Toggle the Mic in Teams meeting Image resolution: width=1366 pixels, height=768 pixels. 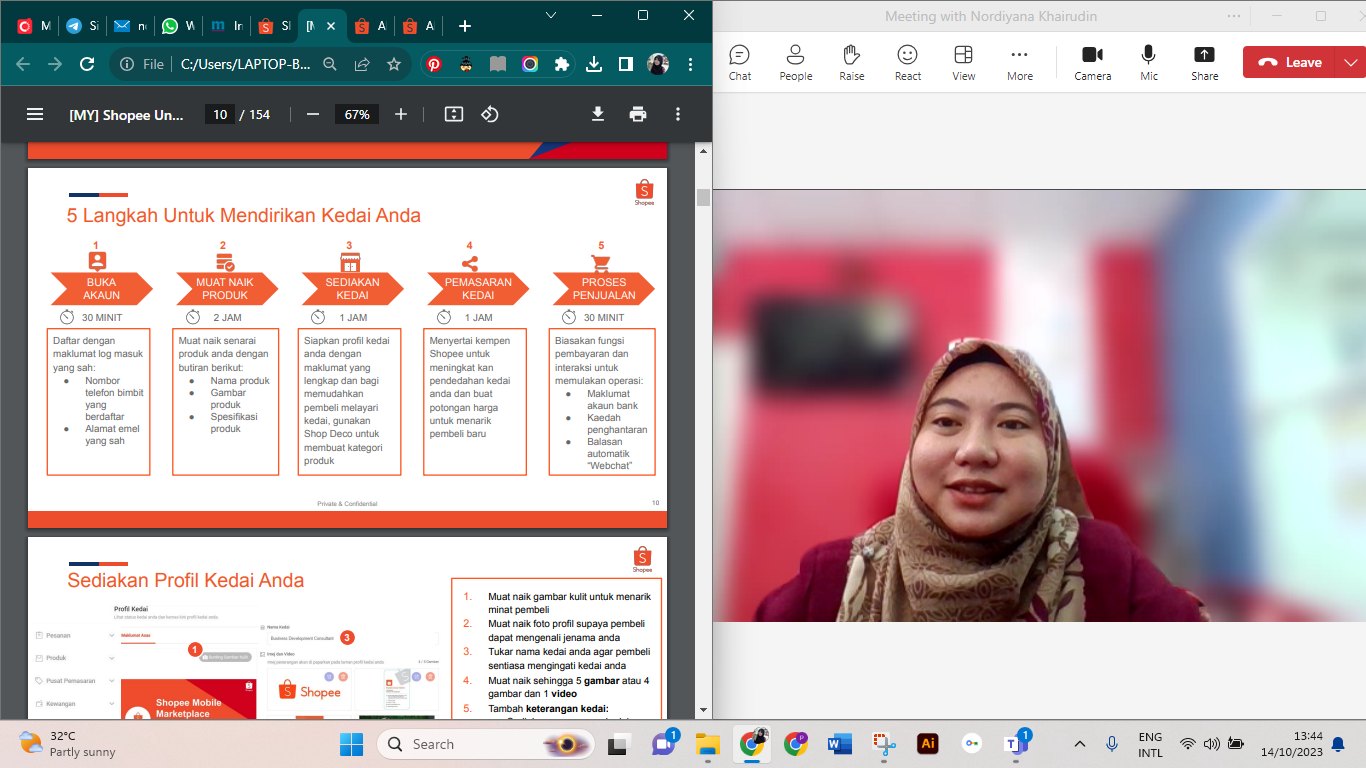point(1149,62)
